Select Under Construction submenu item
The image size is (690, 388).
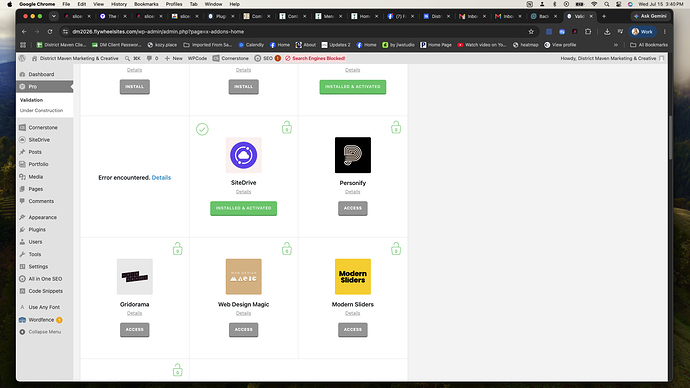pos(41,110)
